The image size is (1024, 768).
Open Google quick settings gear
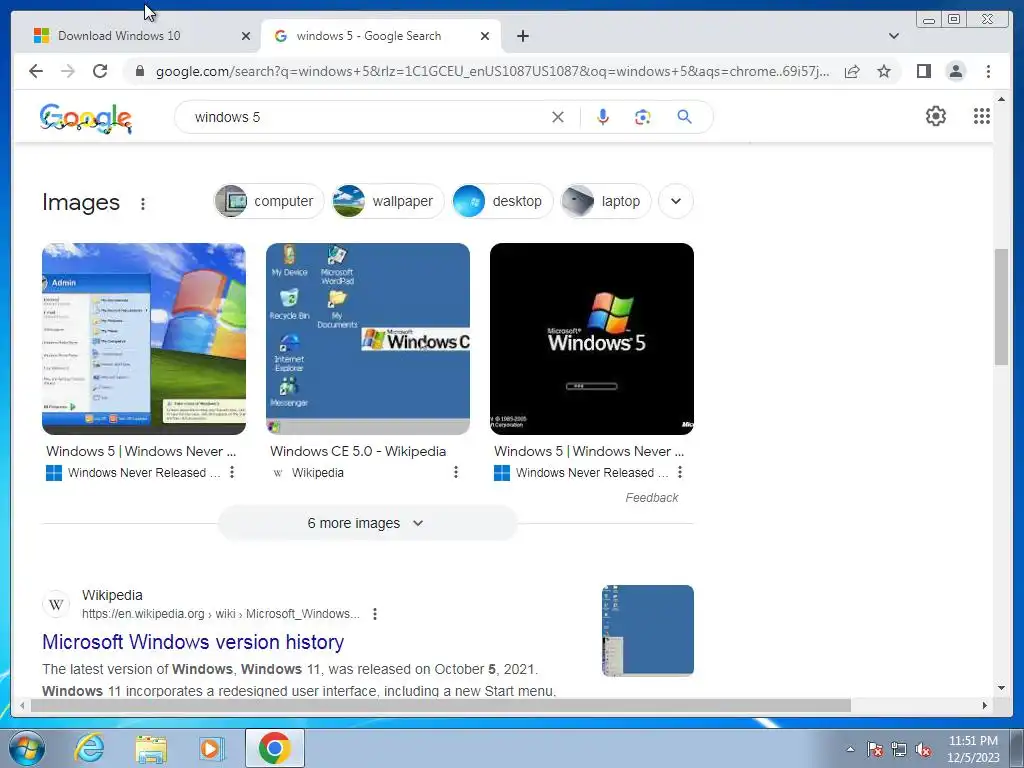pos(936,116)
